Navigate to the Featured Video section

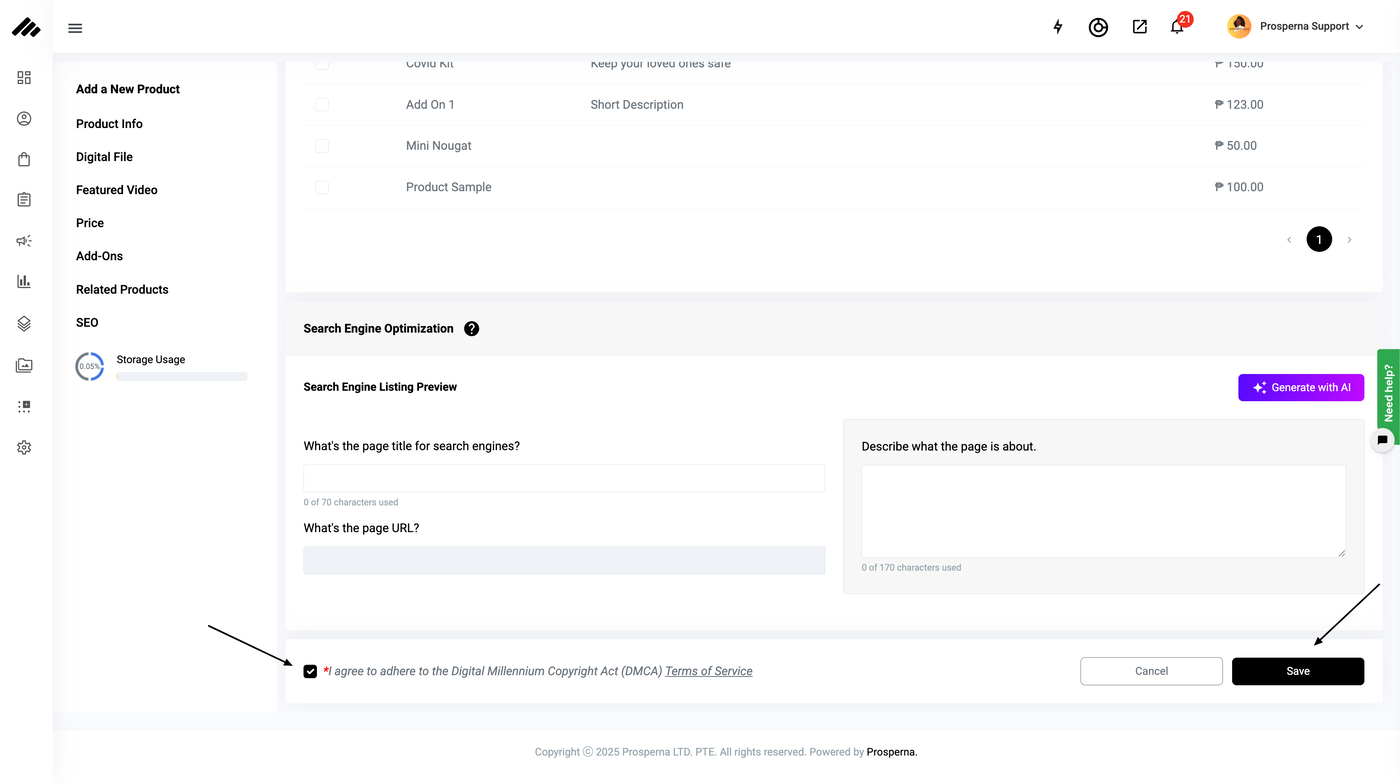point(116,190)
